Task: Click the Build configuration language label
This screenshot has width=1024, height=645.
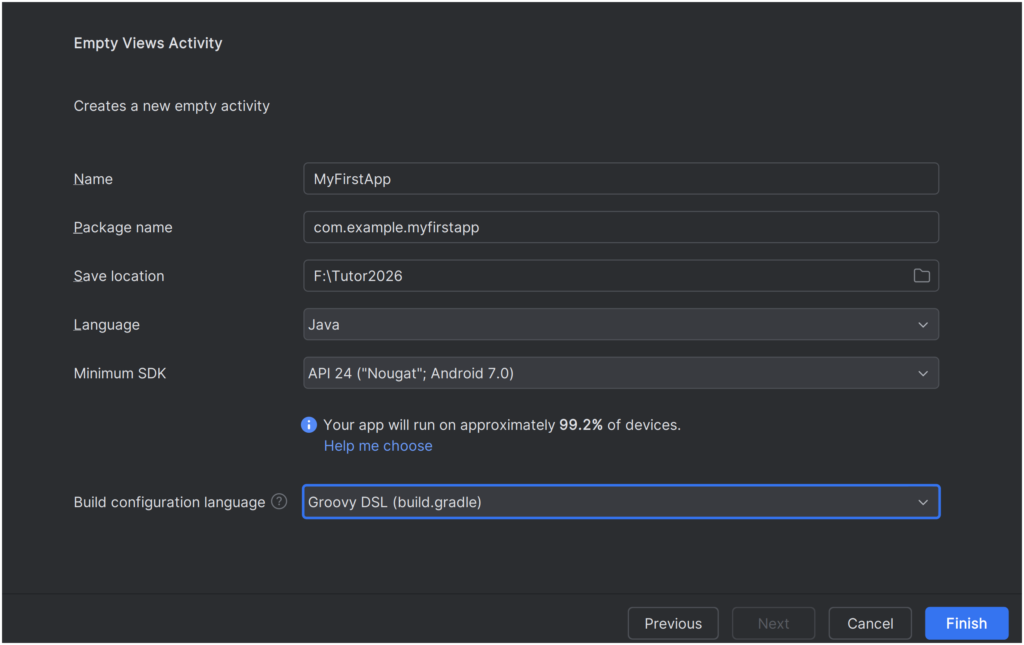Action: pos(169,502)
